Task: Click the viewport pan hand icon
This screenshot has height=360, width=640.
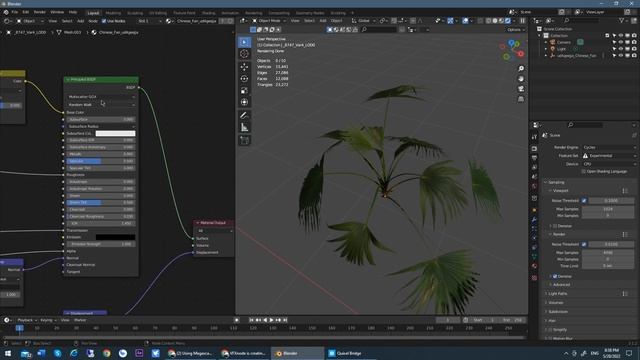Action: (521, 79)
